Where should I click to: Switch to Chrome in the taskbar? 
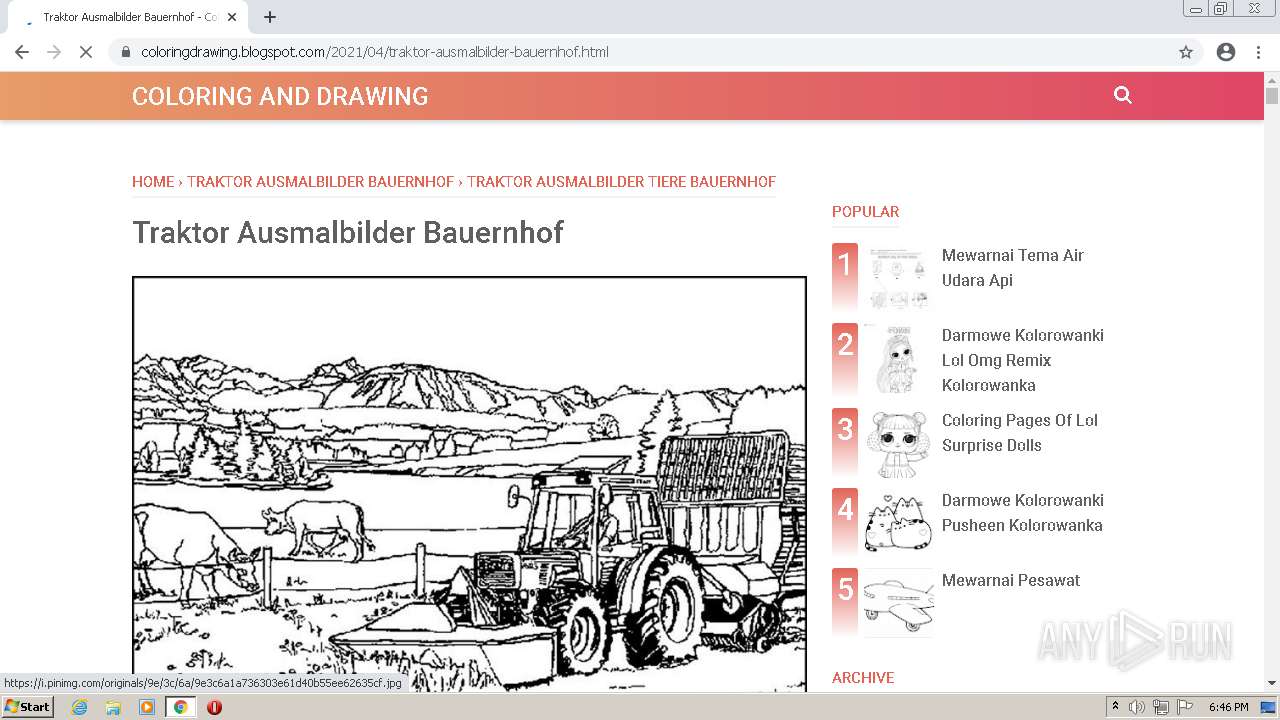(x=181, y=707)
